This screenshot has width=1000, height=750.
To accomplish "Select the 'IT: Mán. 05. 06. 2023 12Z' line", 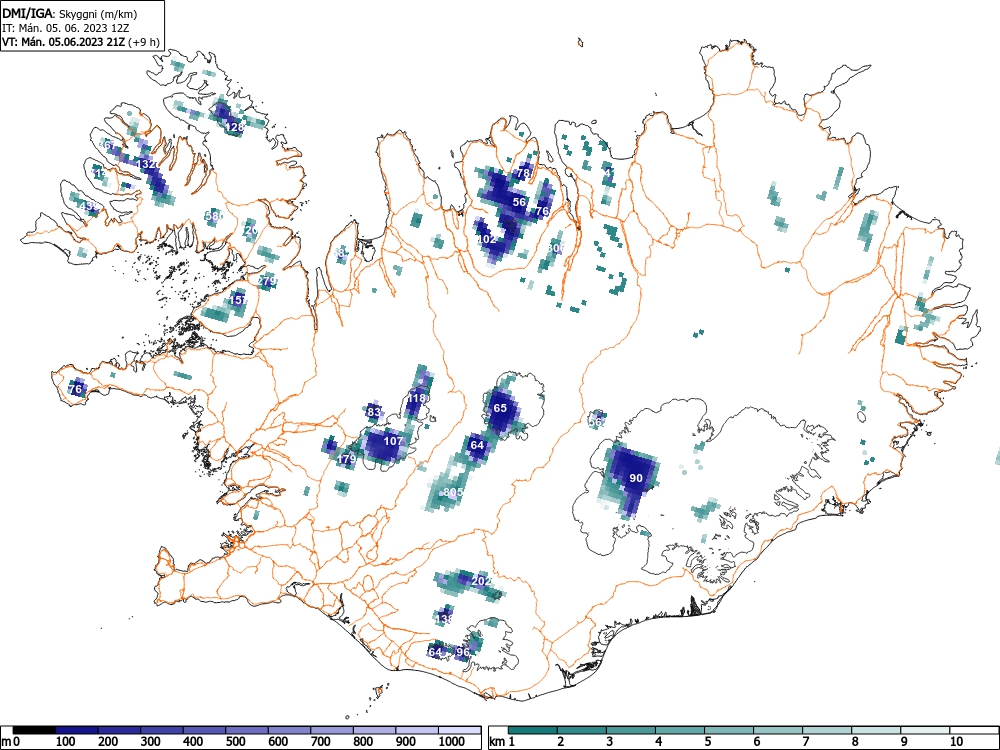I will 66,28.
